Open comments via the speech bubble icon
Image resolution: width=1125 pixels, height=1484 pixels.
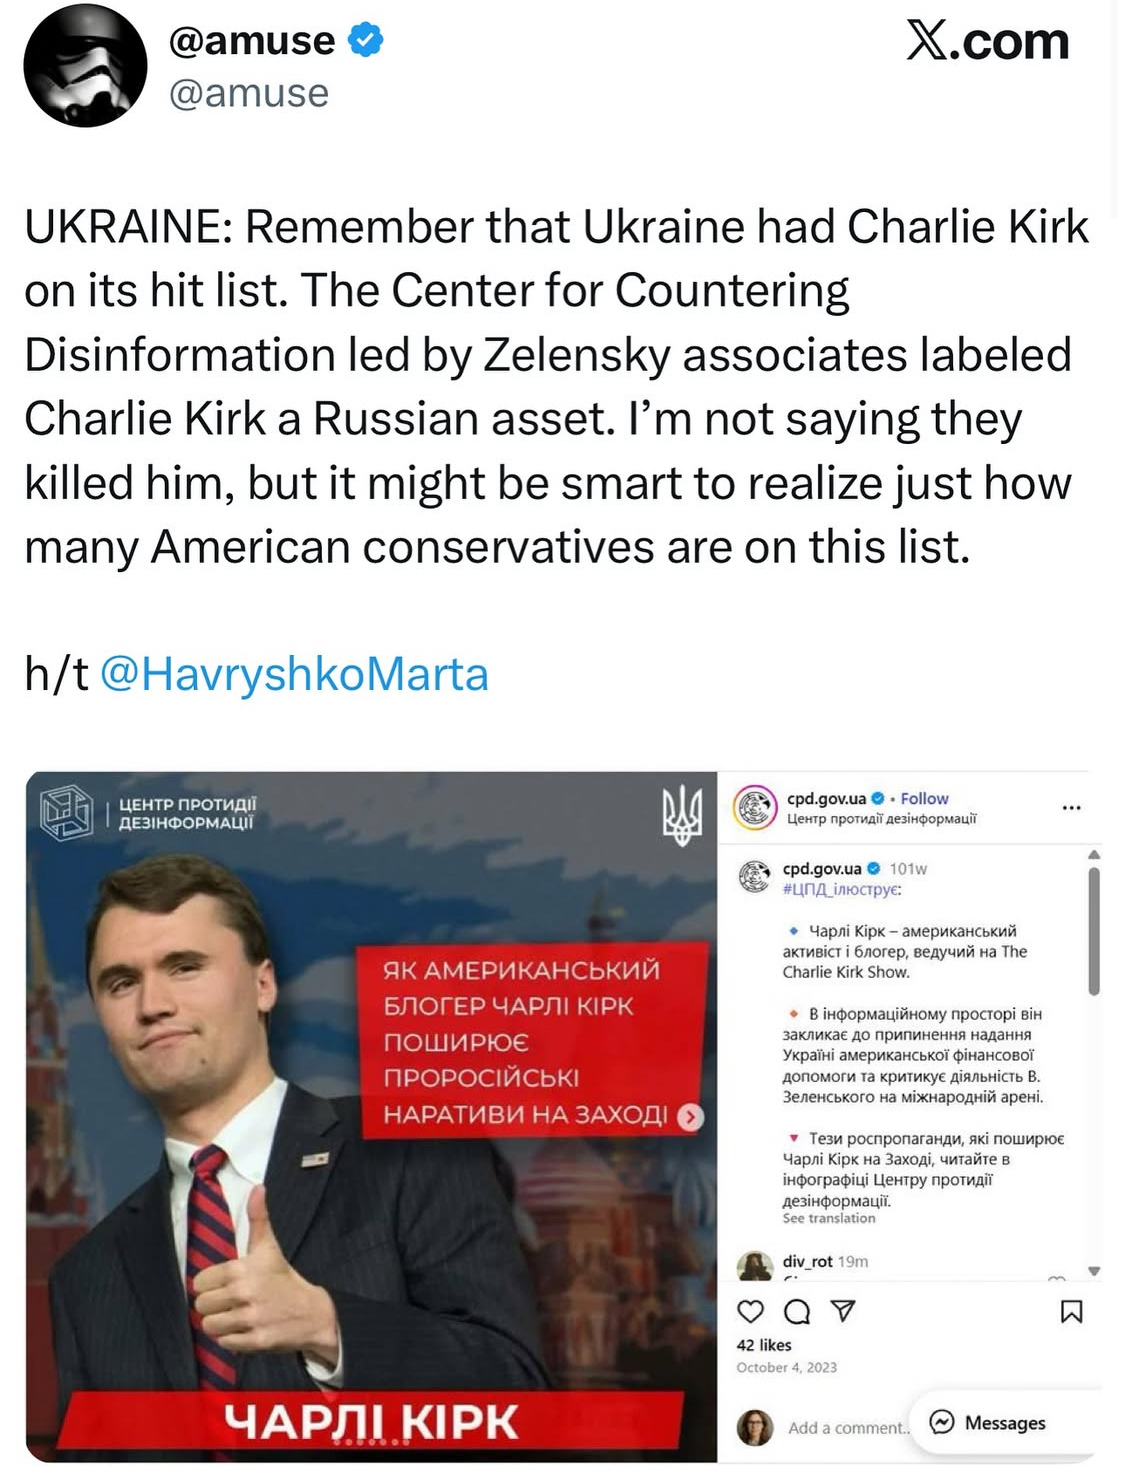pyautogui.click(x=797, y=1311)
